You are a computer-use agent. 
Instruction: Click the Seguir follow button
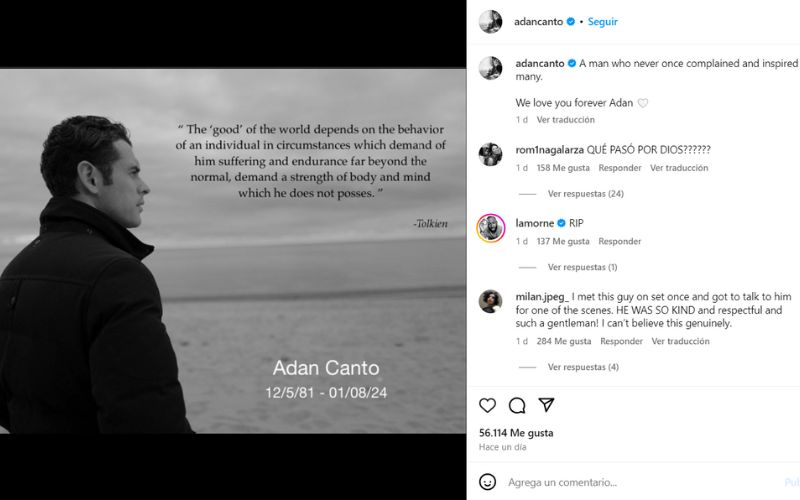click(603, 21)
